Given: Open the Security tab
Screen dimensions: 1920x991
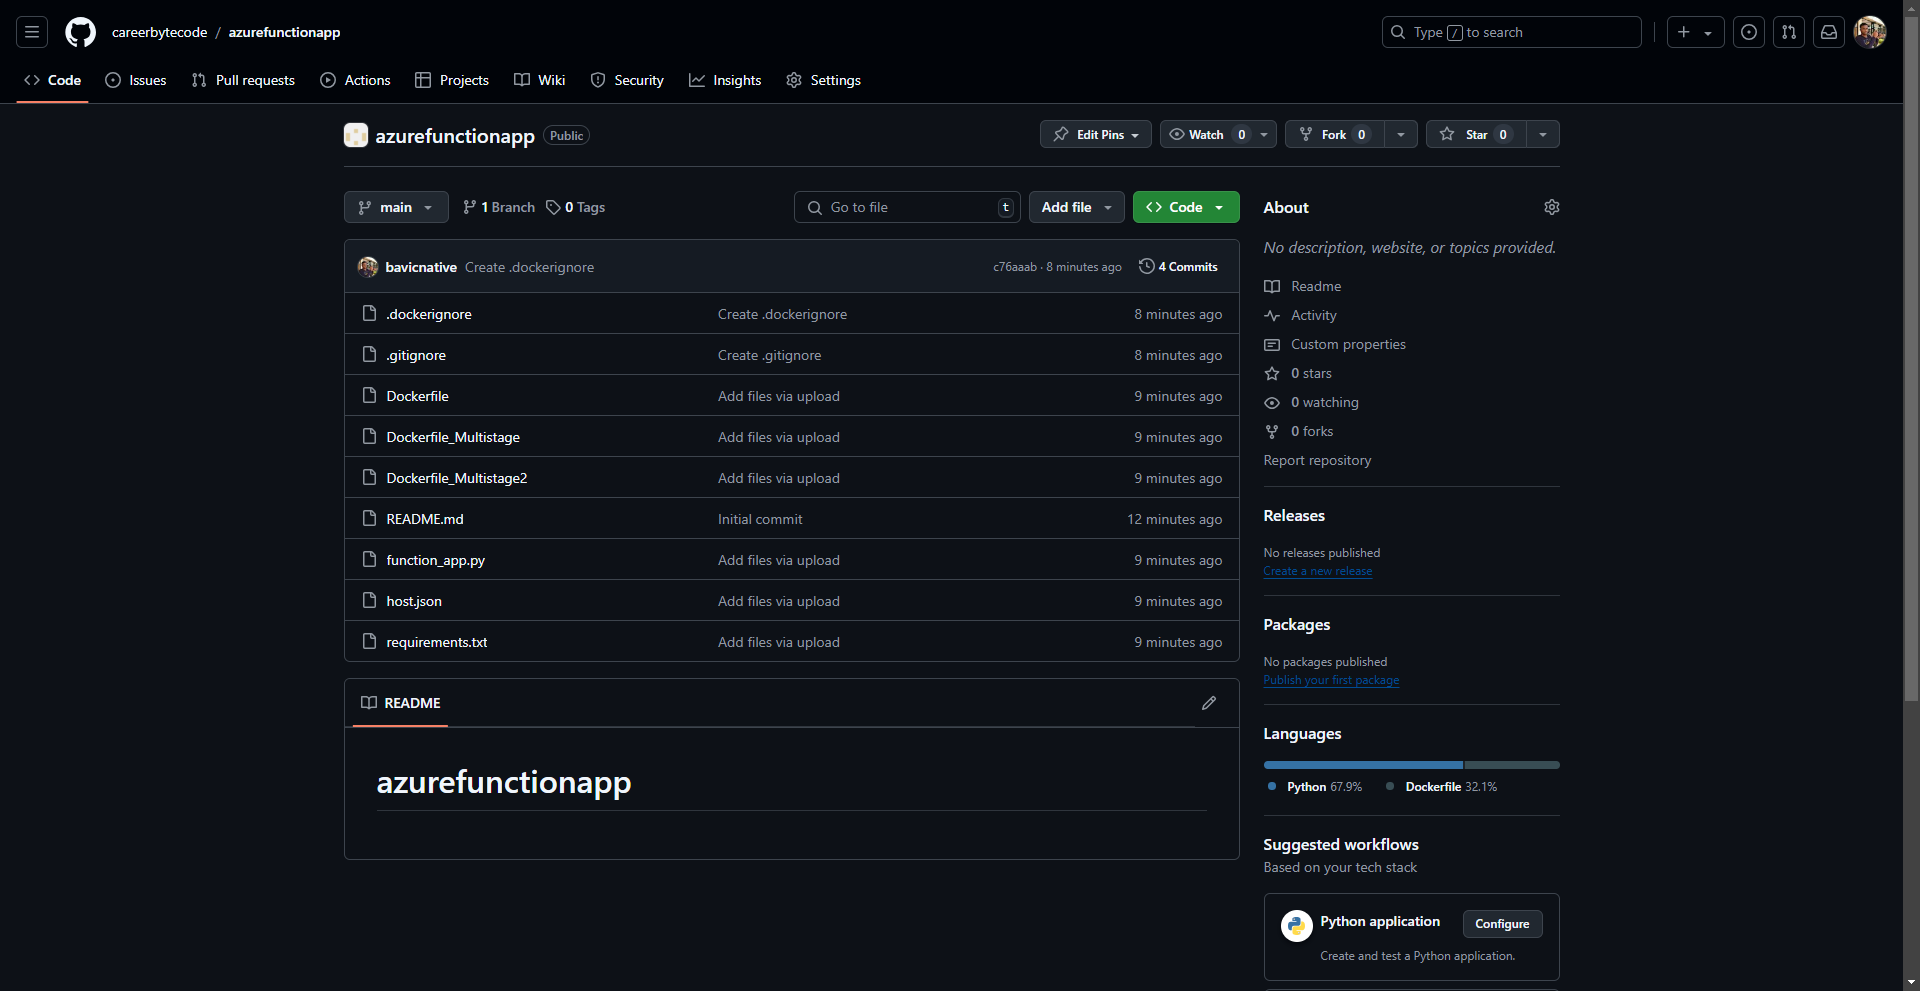Looking at the screenshot, I should point(627,80).
